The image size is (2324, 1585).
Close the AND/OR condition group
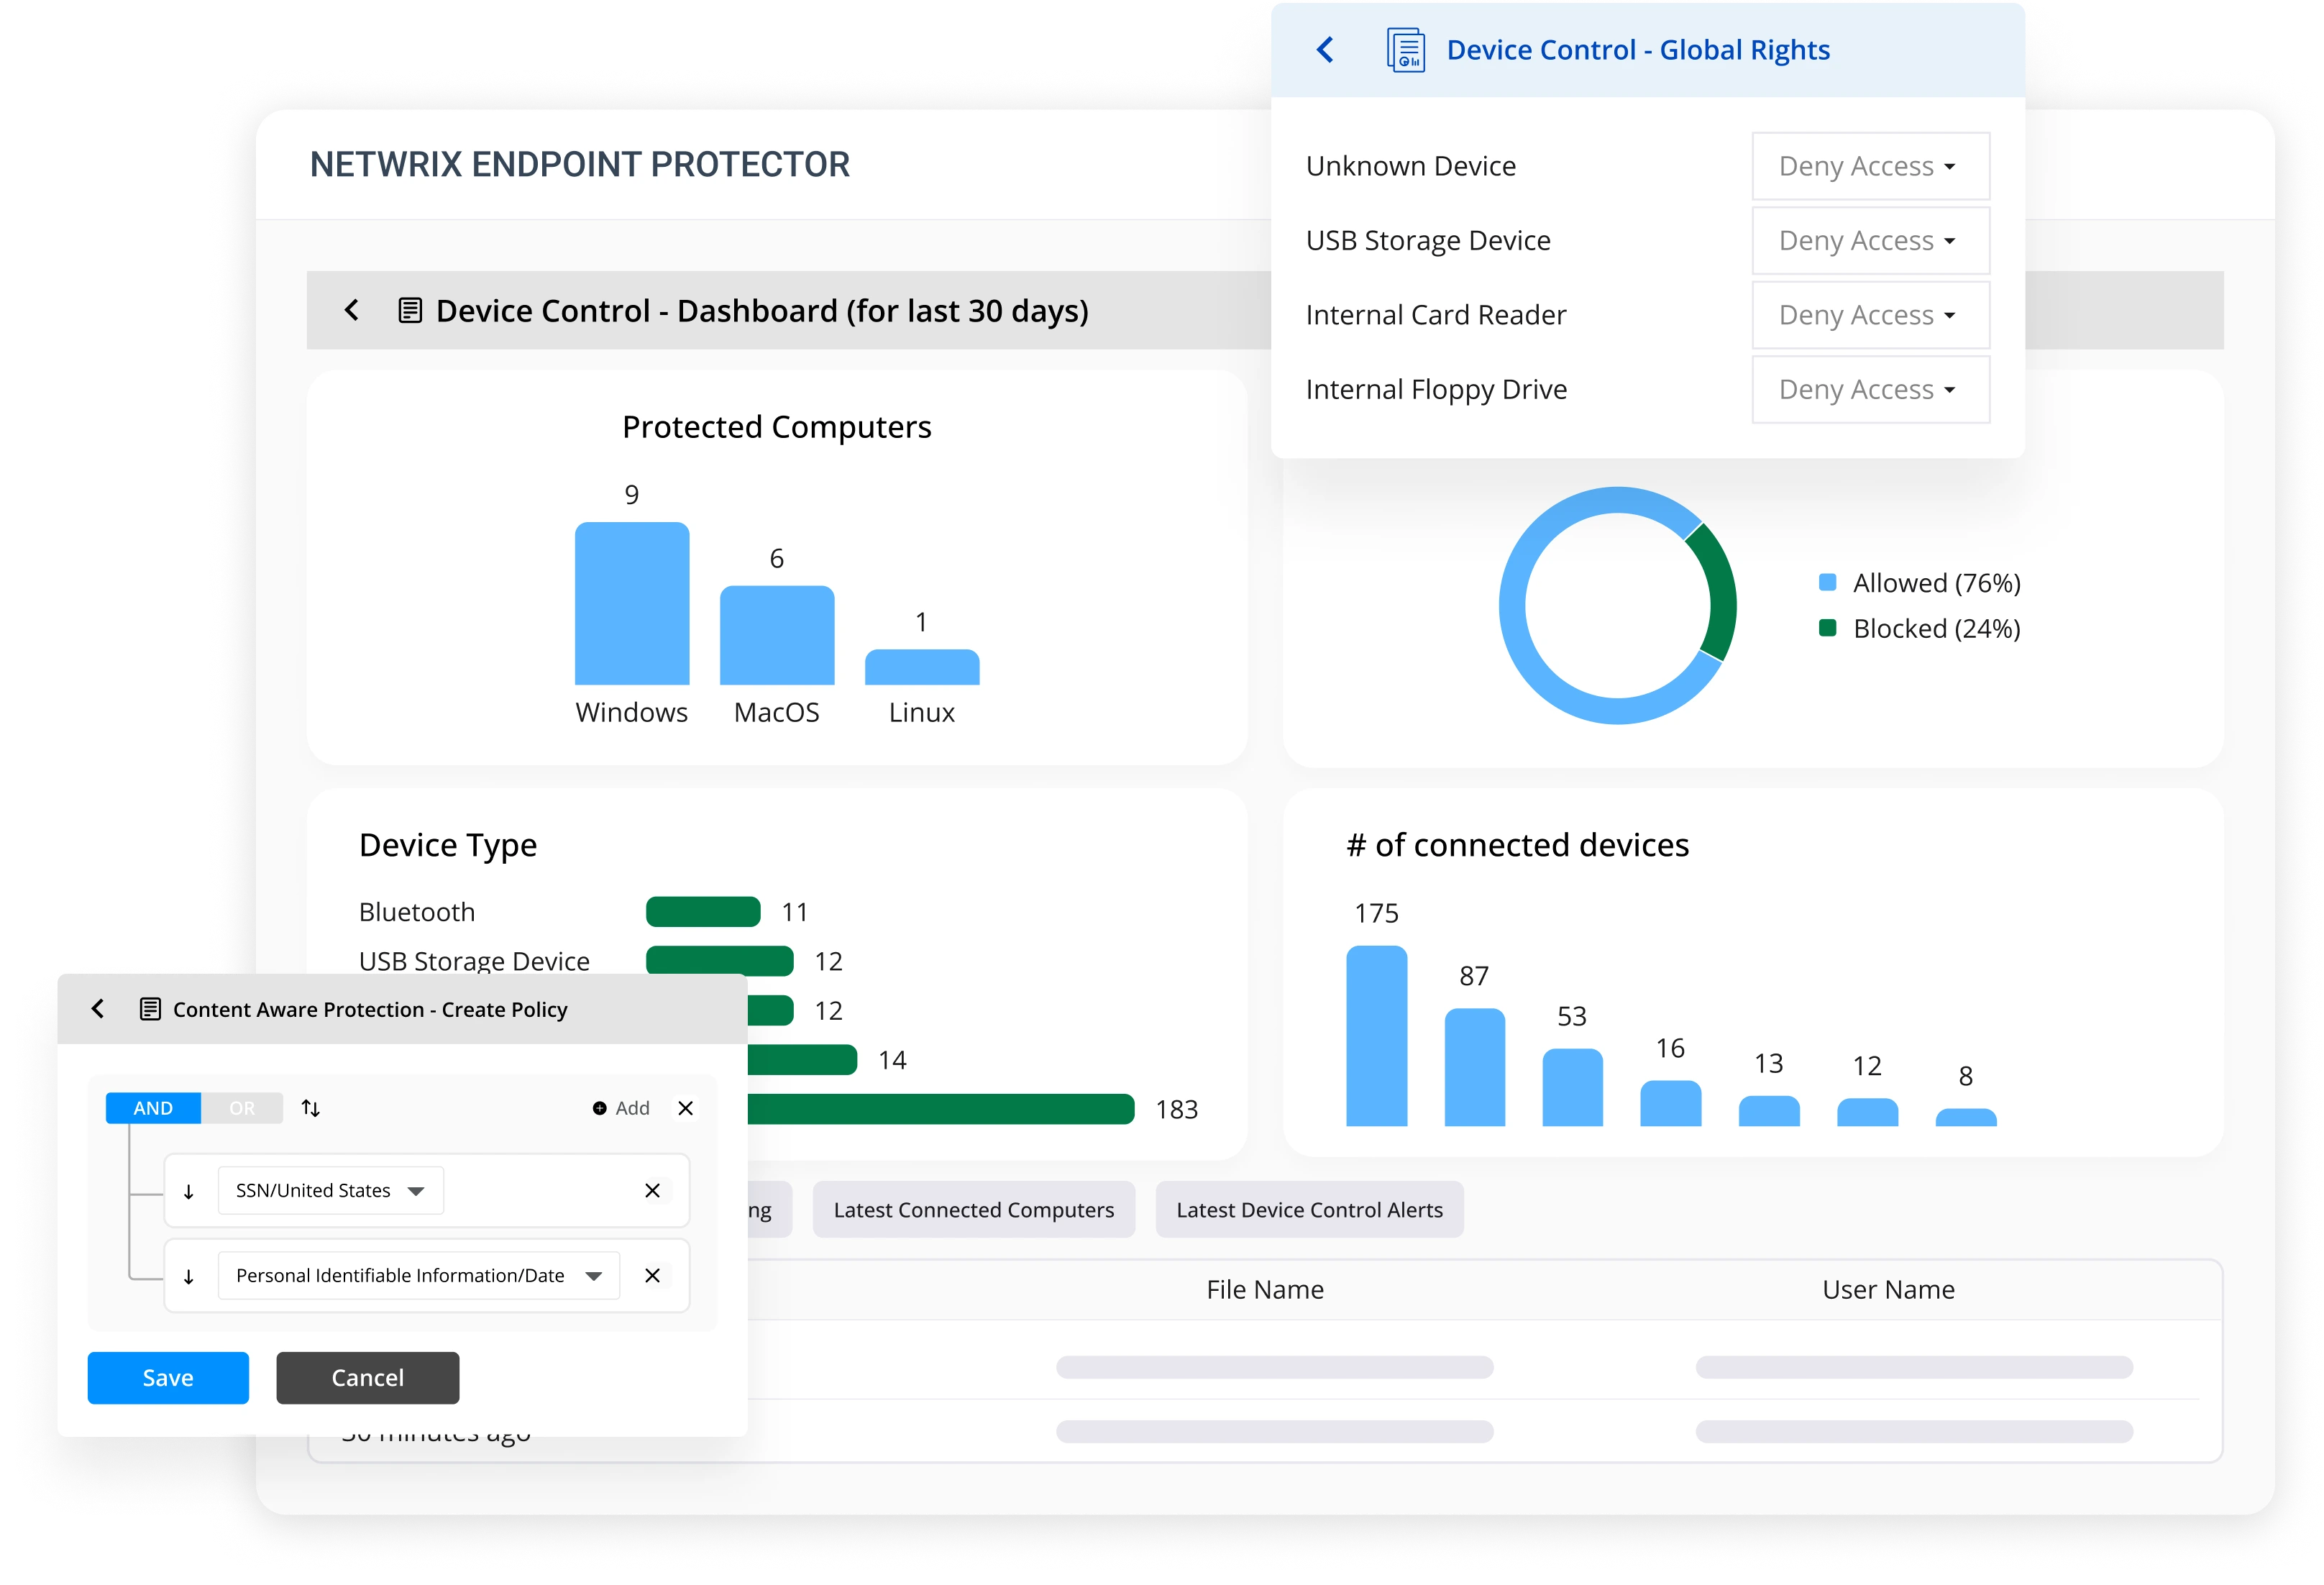[686, 1108]
